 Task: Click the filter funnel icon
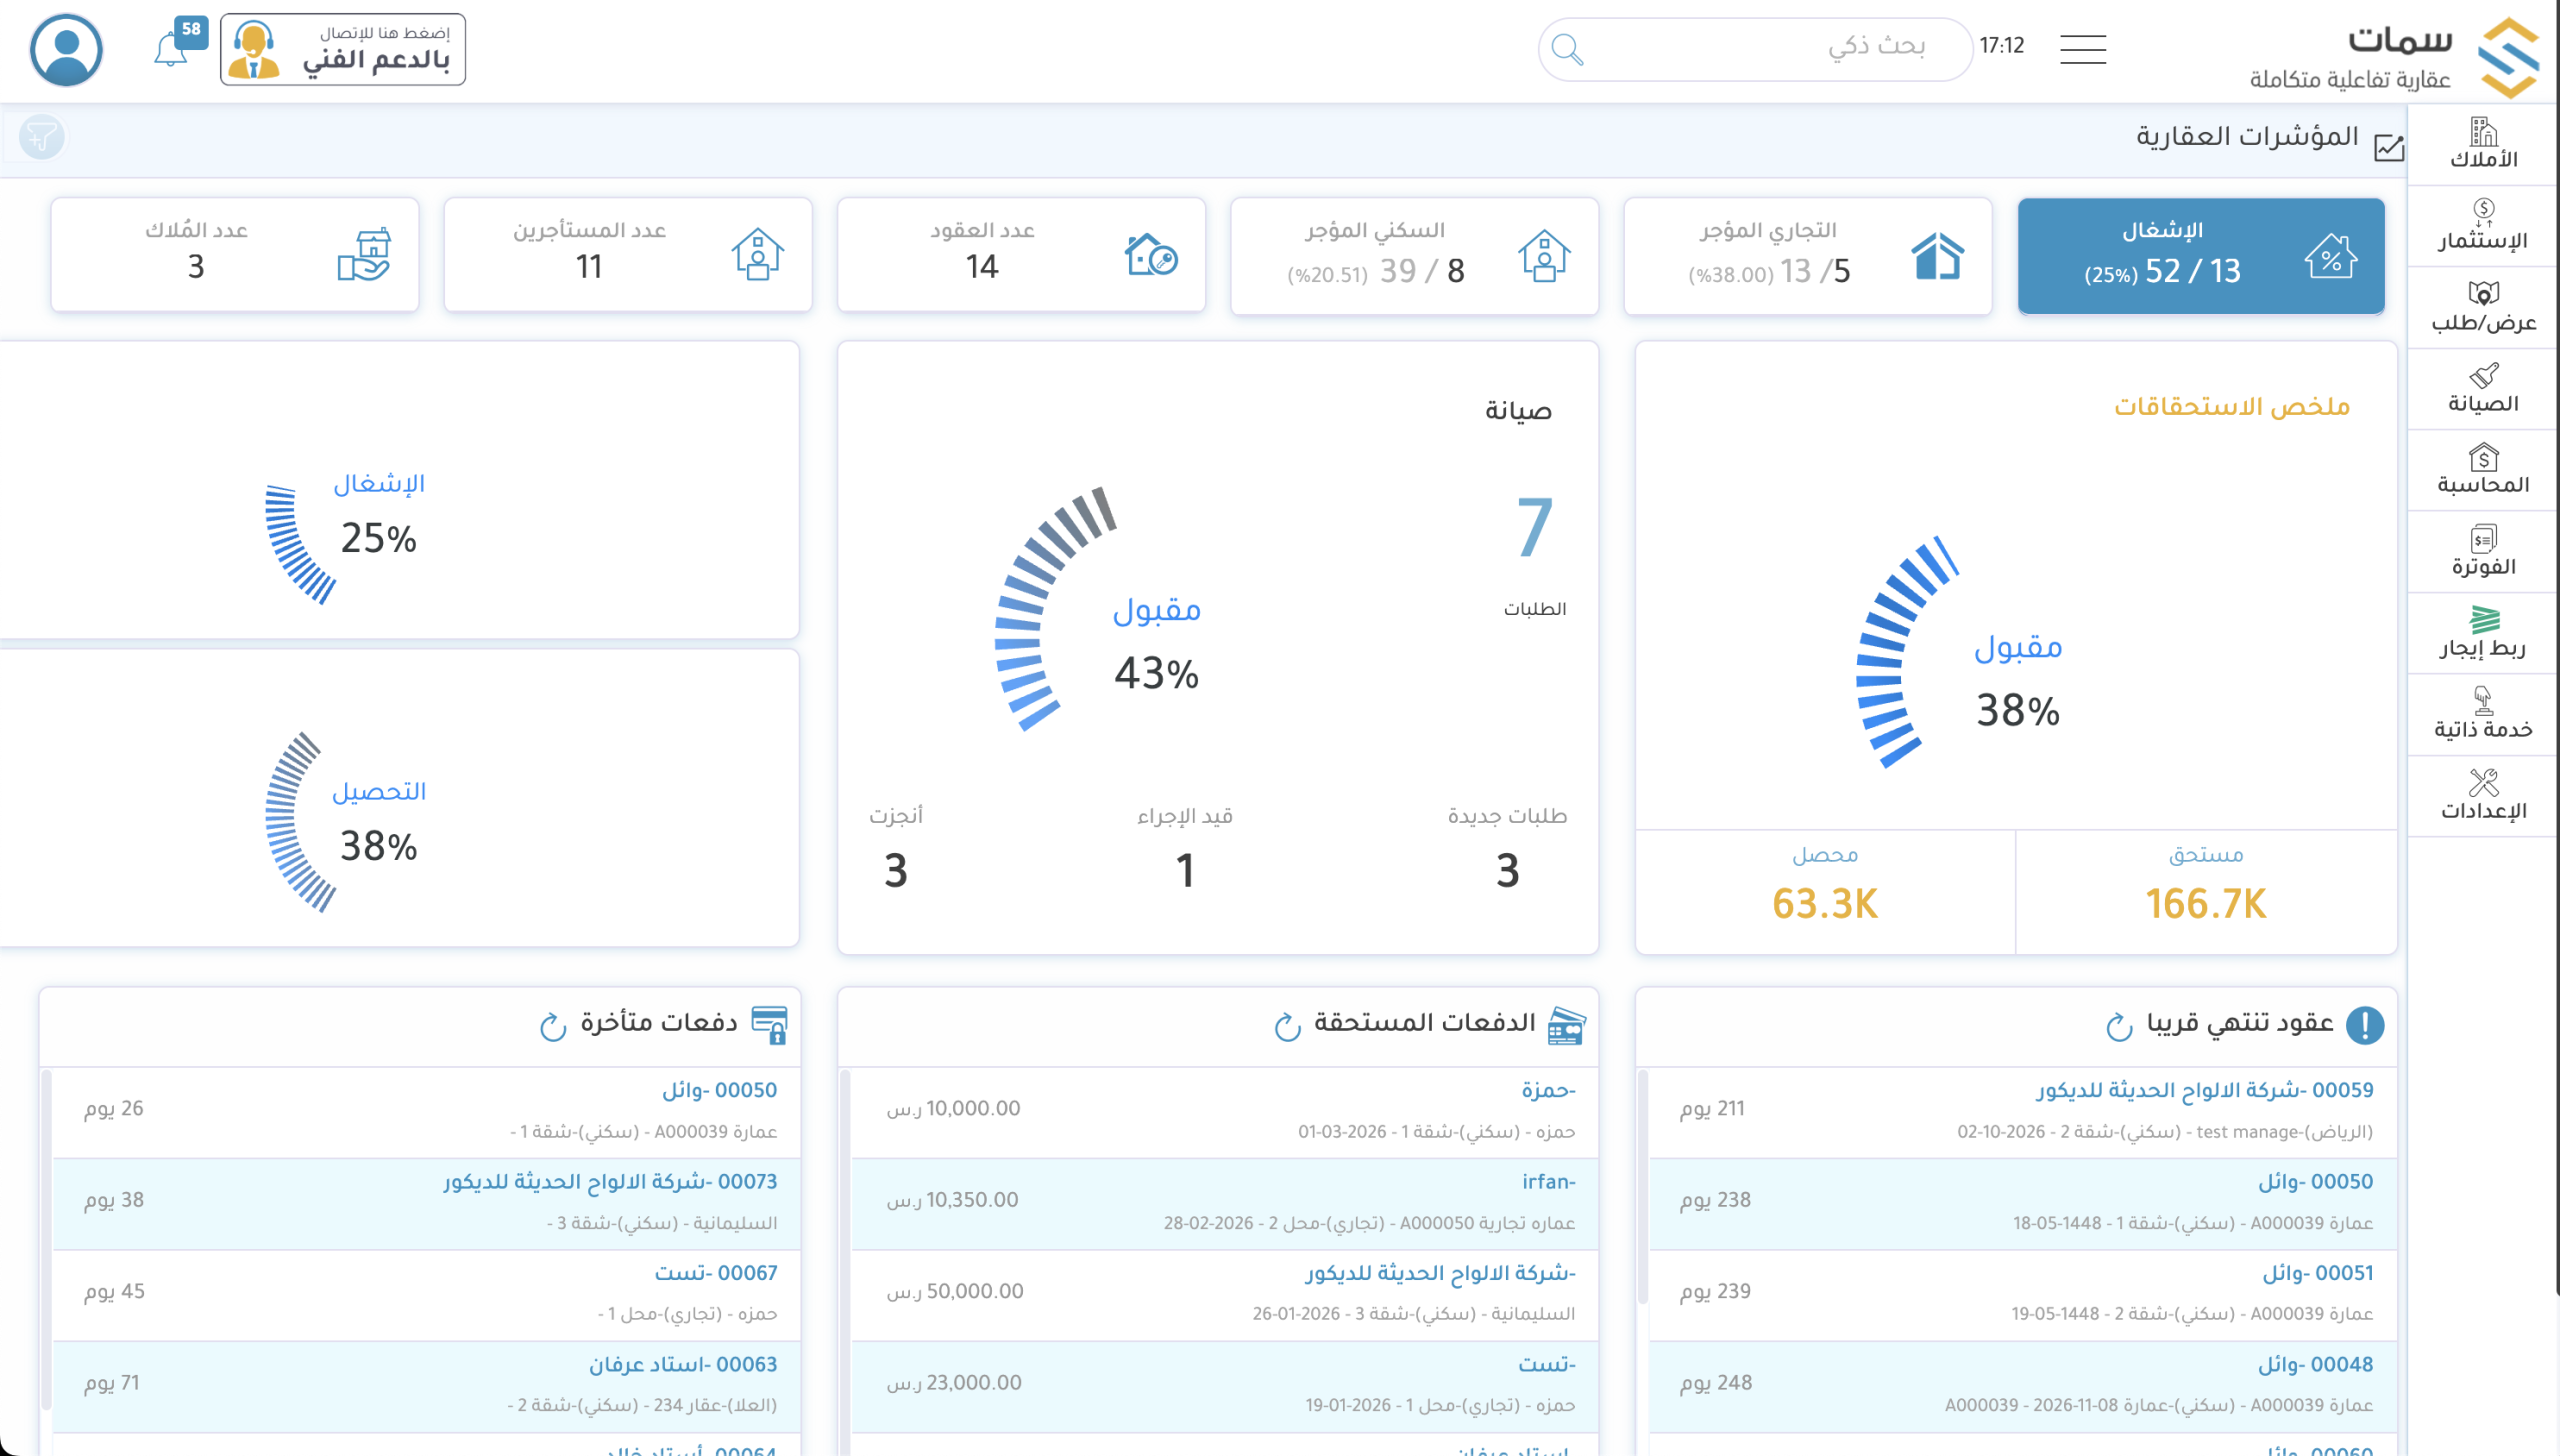pyautogui.click(x=42, y=137)
